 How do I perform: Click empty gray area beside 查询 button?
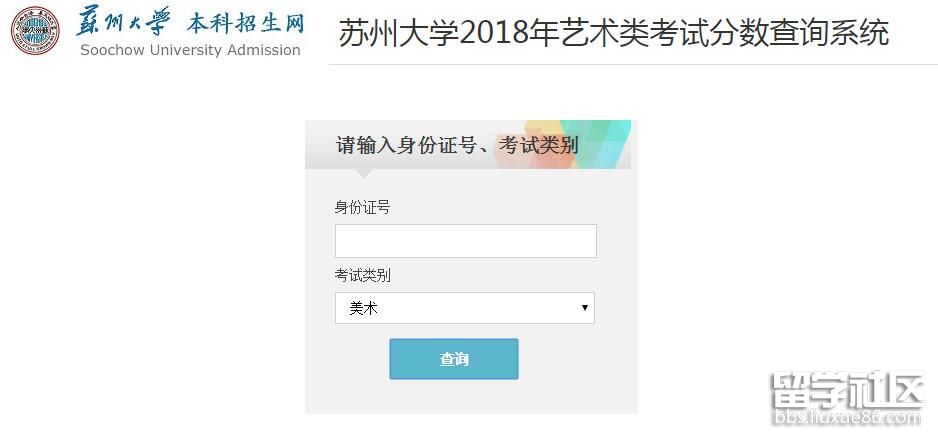(x=580, y=360)
